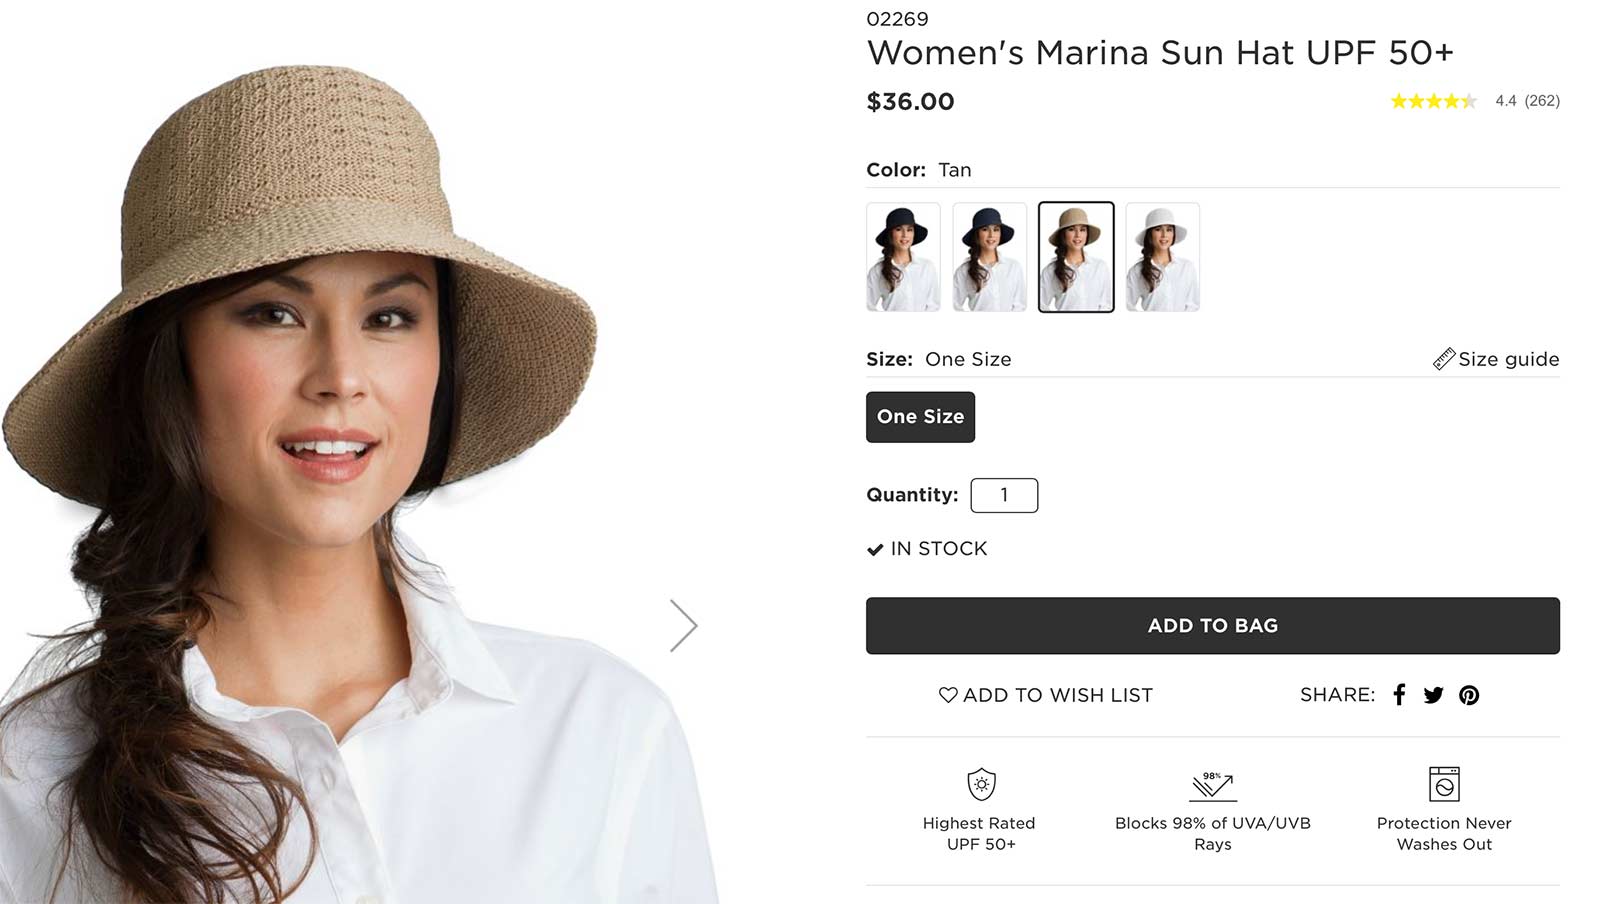Select the black hat color swatch
The height and width of the screenshot is (904, 1600).
pos(901,255)
